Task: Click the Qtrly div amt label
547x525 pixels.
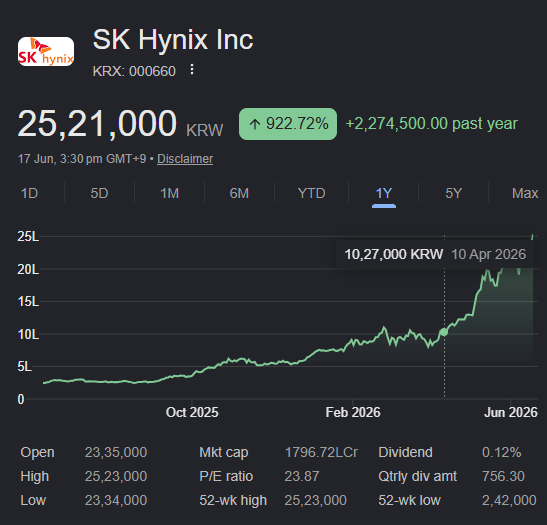Action: pyautogui.click(x=418, y=476)
